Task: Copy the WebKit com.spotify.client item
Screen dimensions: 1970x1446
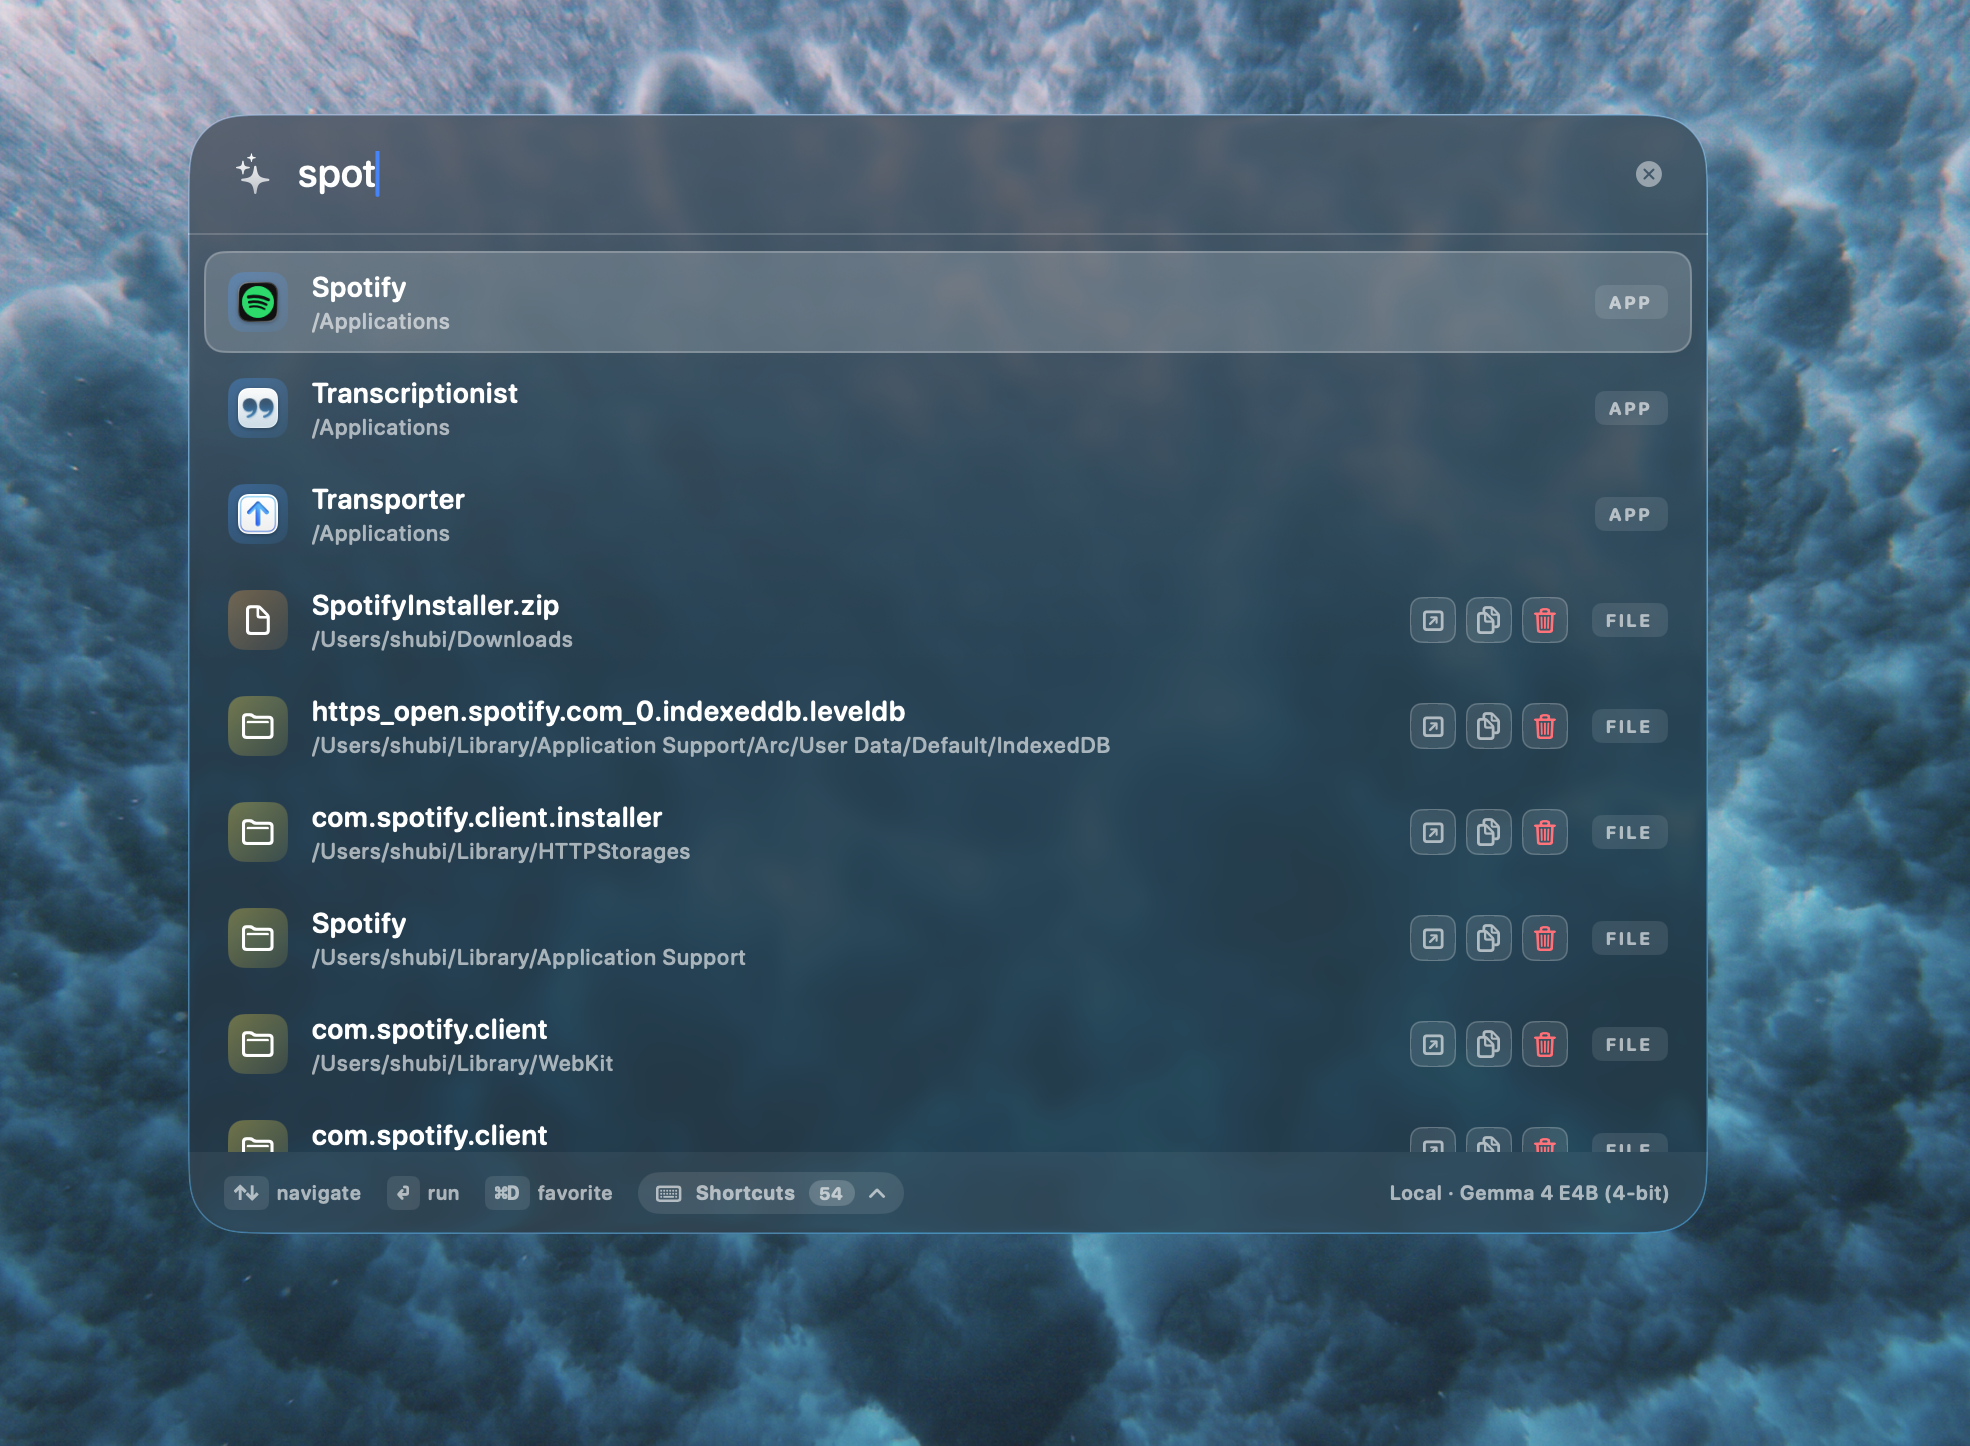Action: tap(1489, 1044)
